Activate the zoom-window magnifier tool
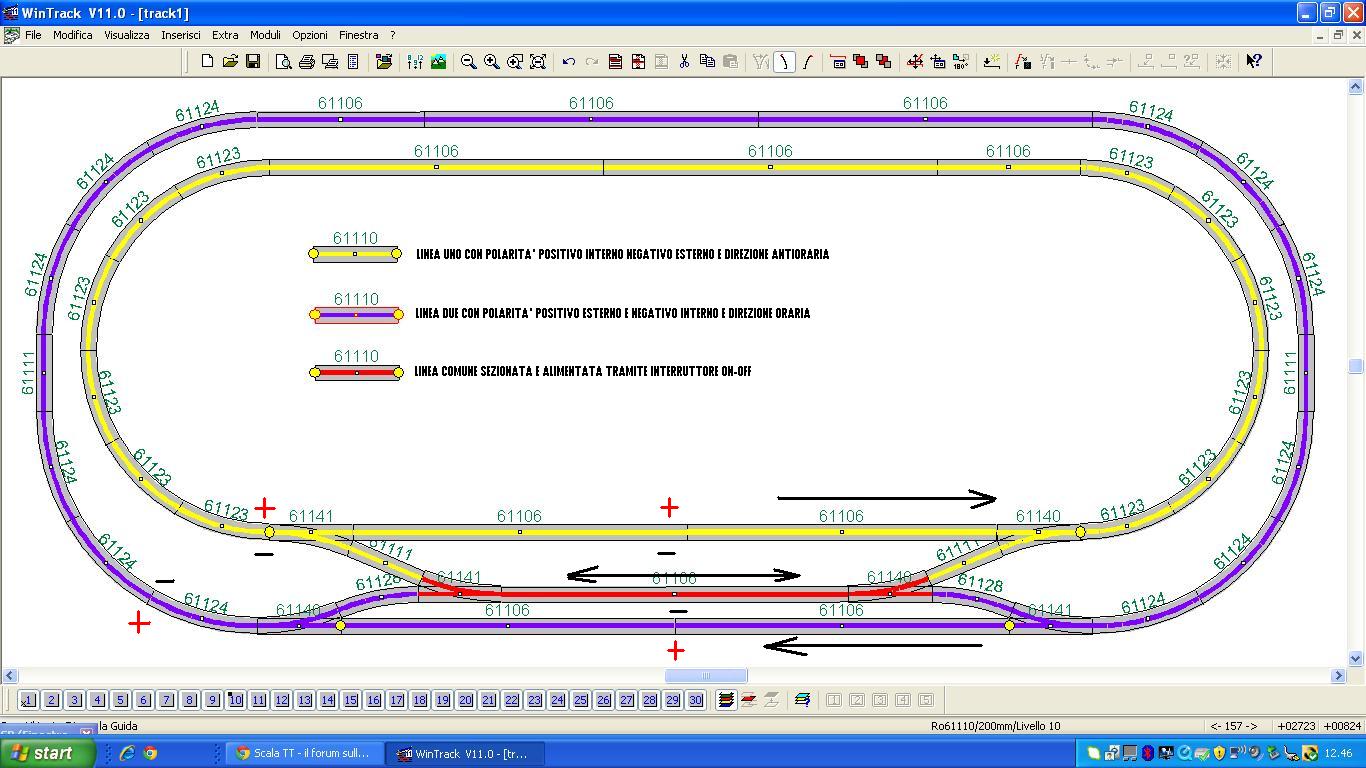Image resolution: width=1366 pixels, height=768 pixels. (x=514, y=61)
